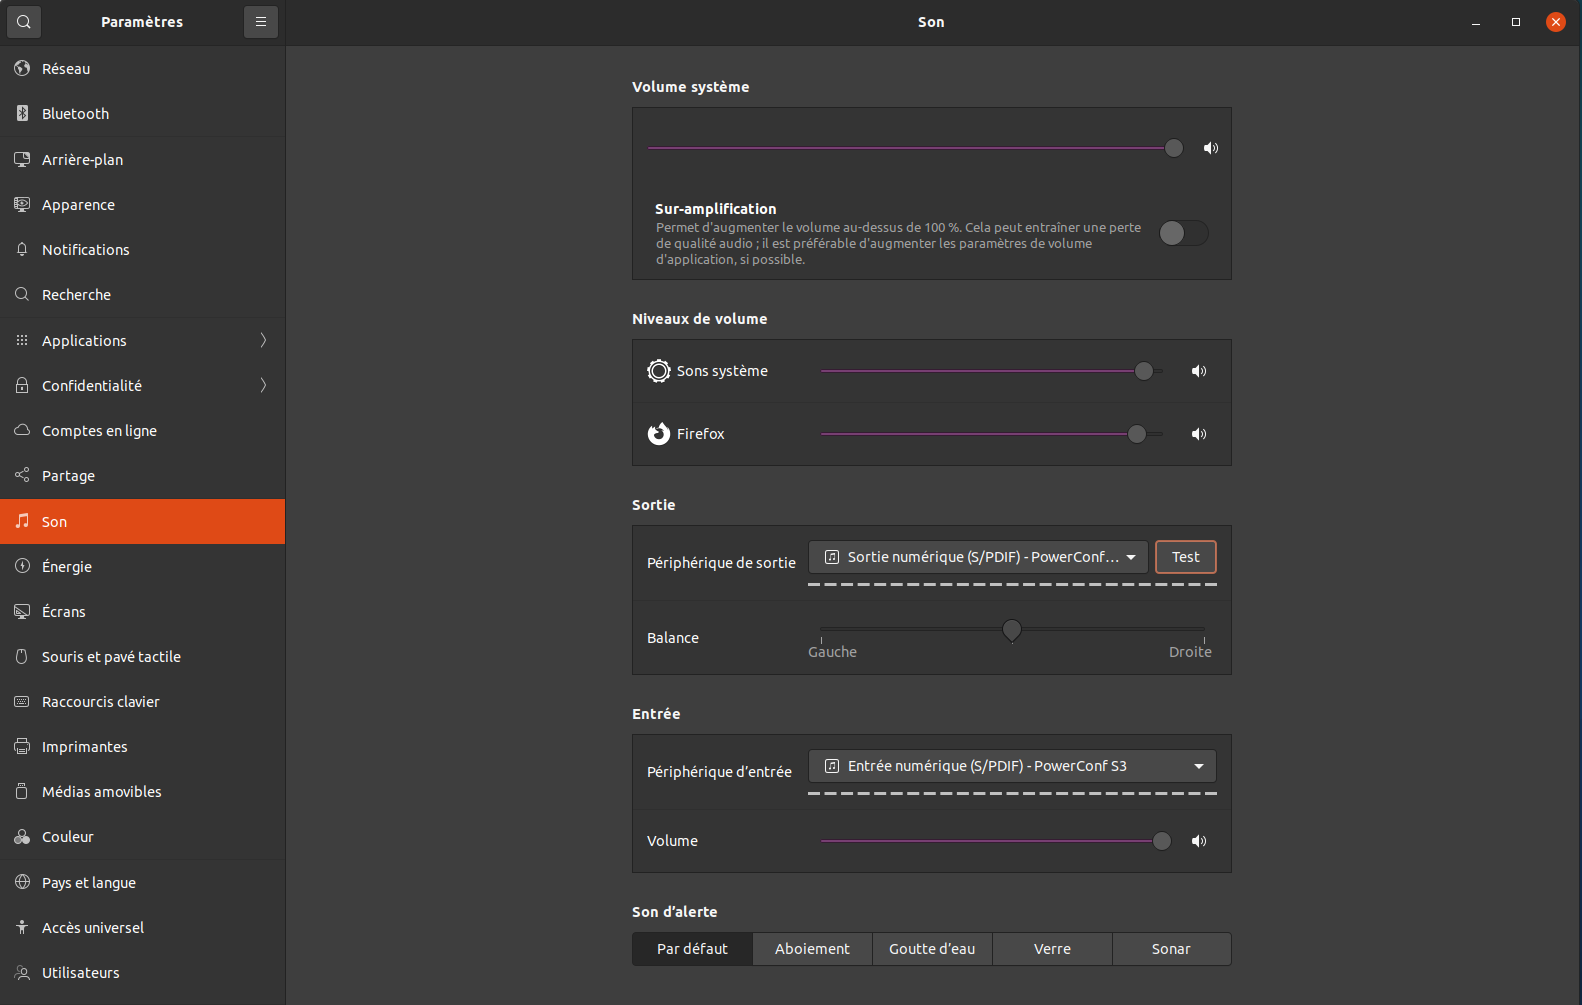This screenshot has height=1005, width=1582.
Task: Click the Bluetooth icon in the sidebar
Action: (x=22, y=114)
